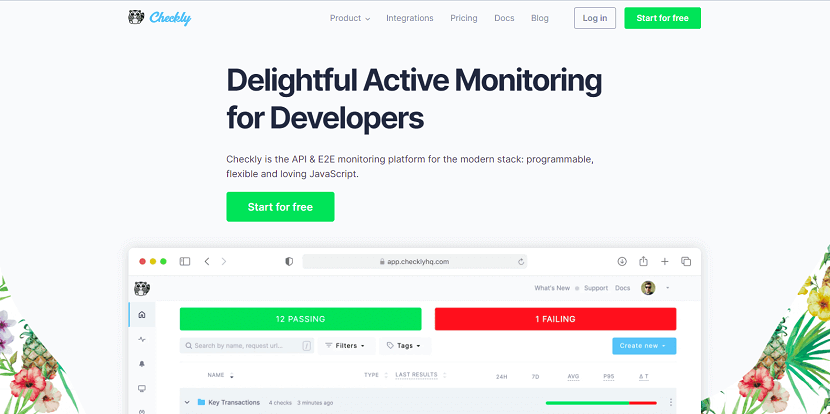Open Docs link in dashboard header
This screenshot has width=830, height=414.
622,288
